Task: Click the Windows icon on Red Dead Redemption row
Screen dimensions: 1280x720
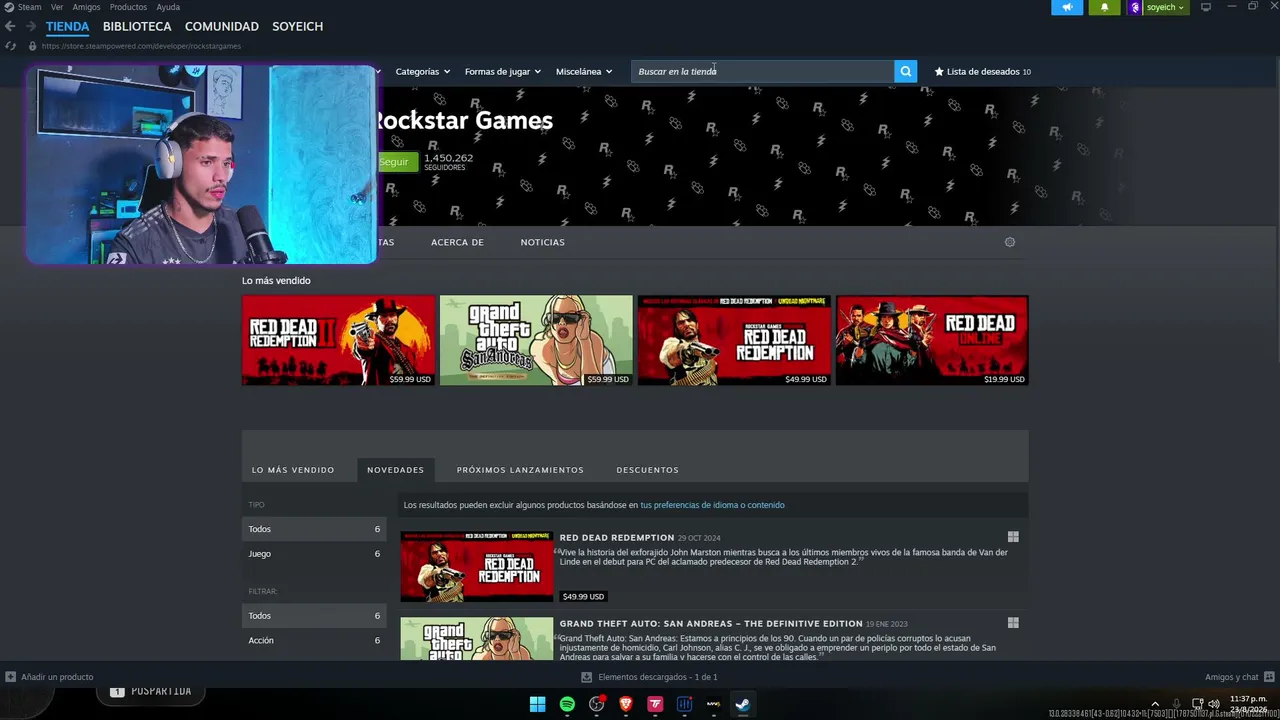Action: pyautogui.click(x=1013, y=537)
